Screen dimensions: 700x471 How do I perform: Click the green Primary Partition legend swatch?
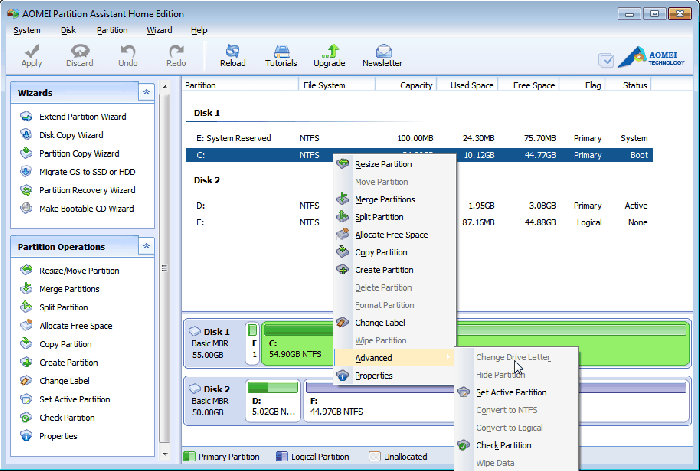(188, 457)
